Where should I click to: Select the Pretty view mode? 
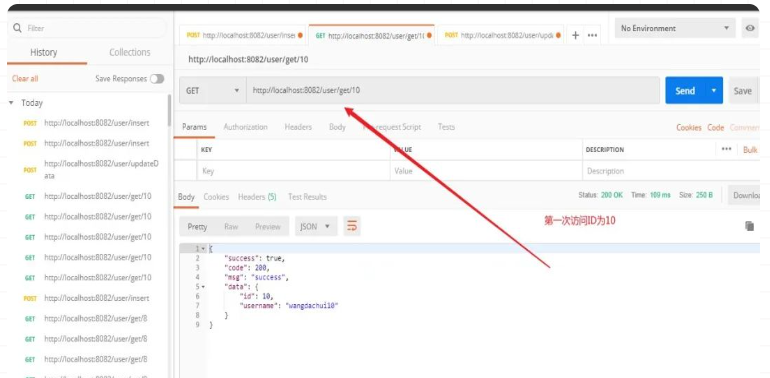point(197,226)
